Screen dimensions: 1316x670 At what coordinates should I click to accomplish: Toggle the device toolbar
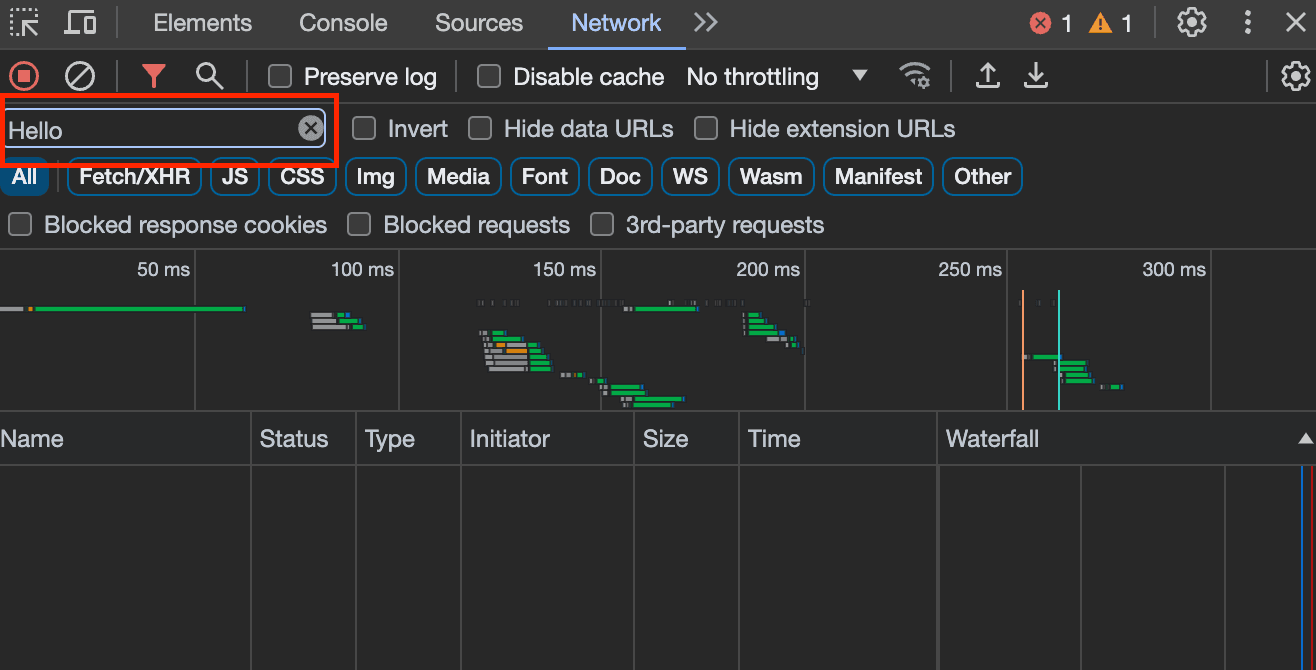[80, 22]
